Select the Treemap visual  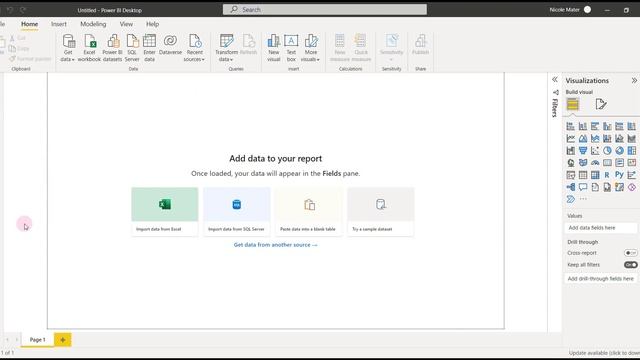click(x=632, y=151)
